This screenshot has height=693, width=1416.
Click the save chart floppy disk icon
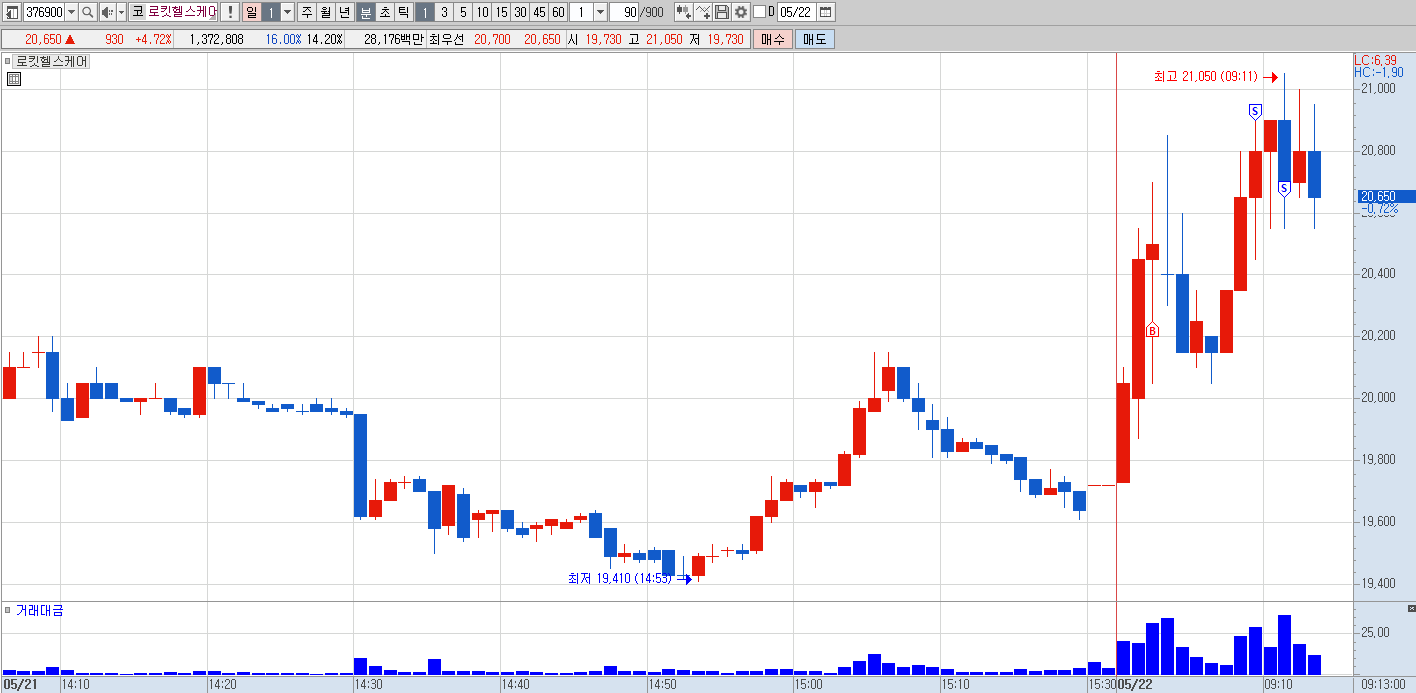coord(722,12)
